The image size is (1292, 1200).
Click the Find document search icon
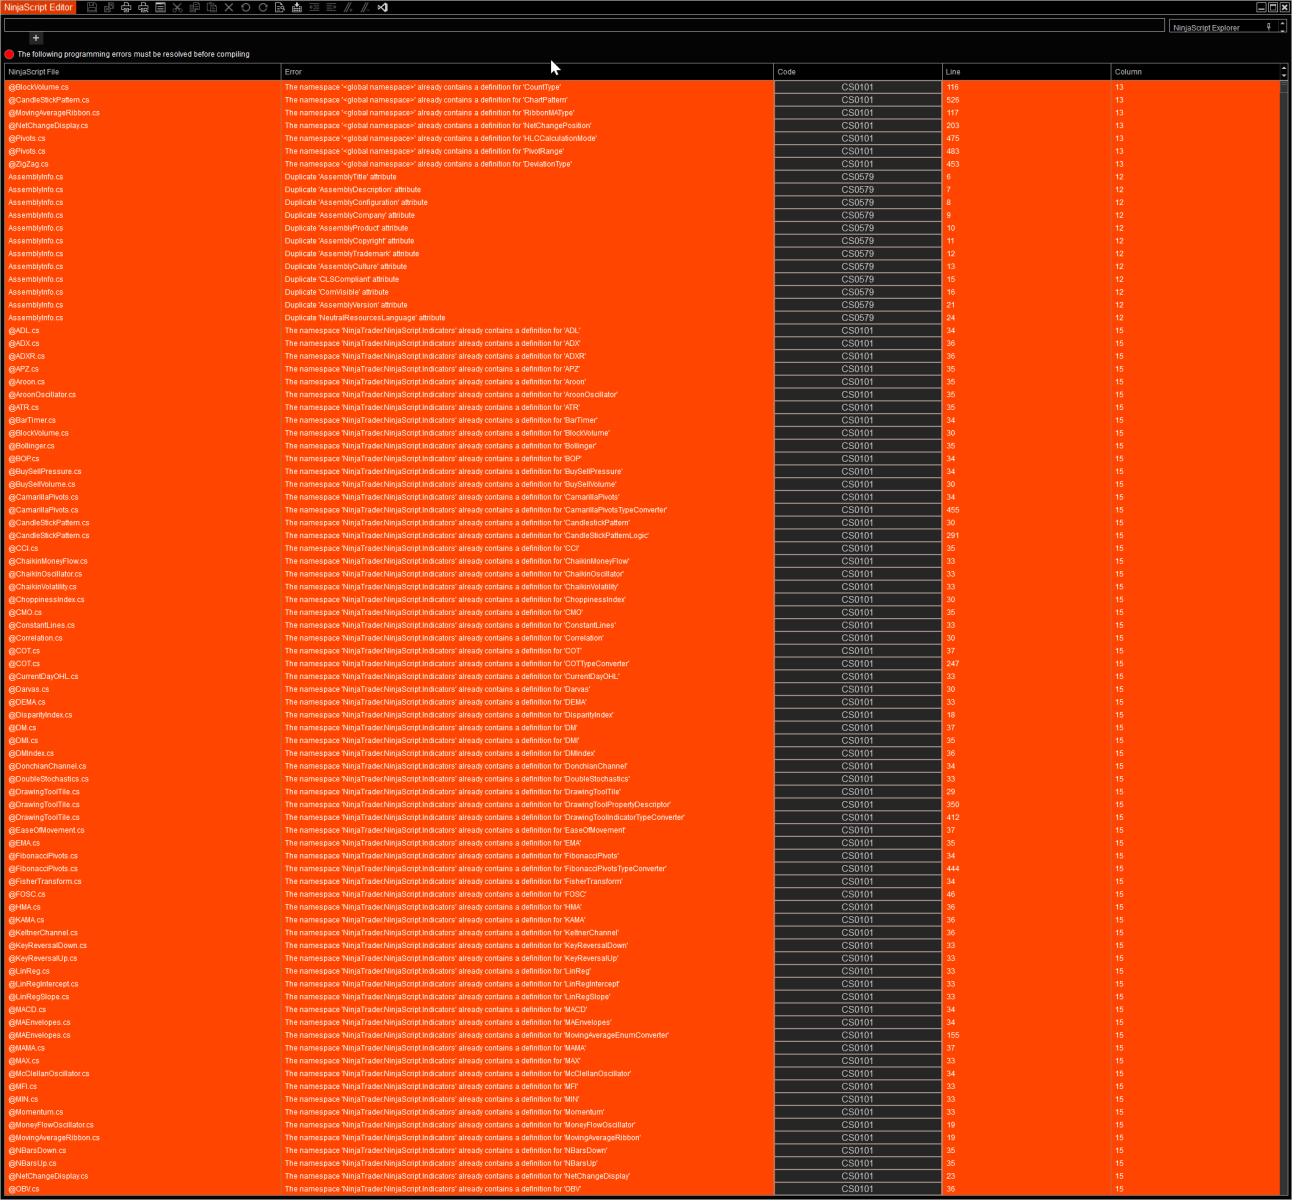click(x=279, y=7)
